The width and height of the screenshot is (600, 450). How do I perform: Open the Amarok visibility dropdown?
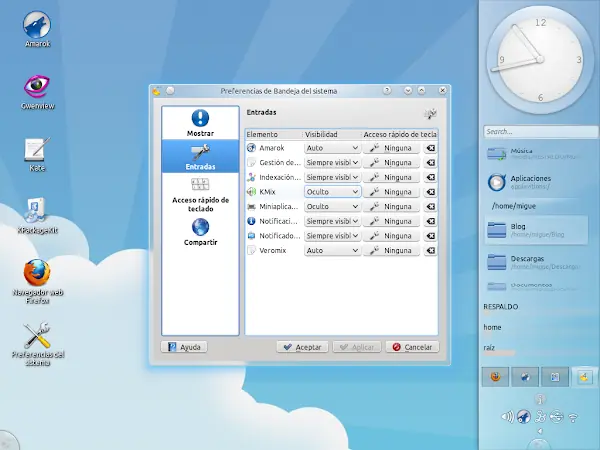pyautogui.click(x=332, y=148)
